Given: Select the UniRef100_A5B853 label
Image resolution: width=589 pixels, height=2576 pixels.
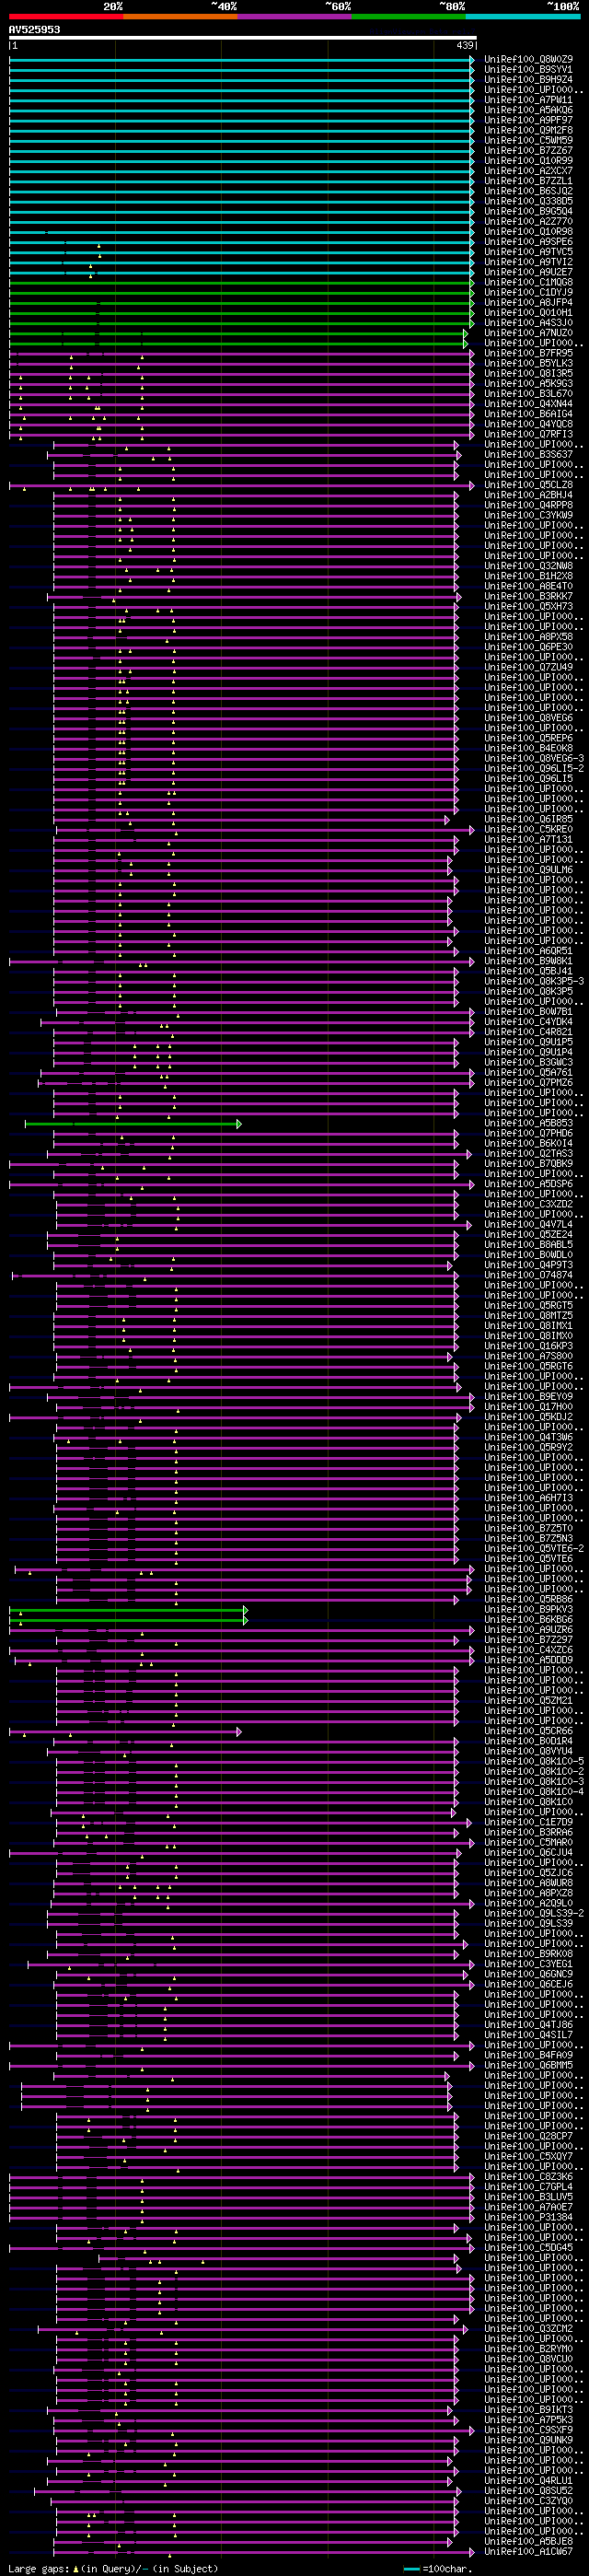Looking at the screenshot, I should 529,1124.
